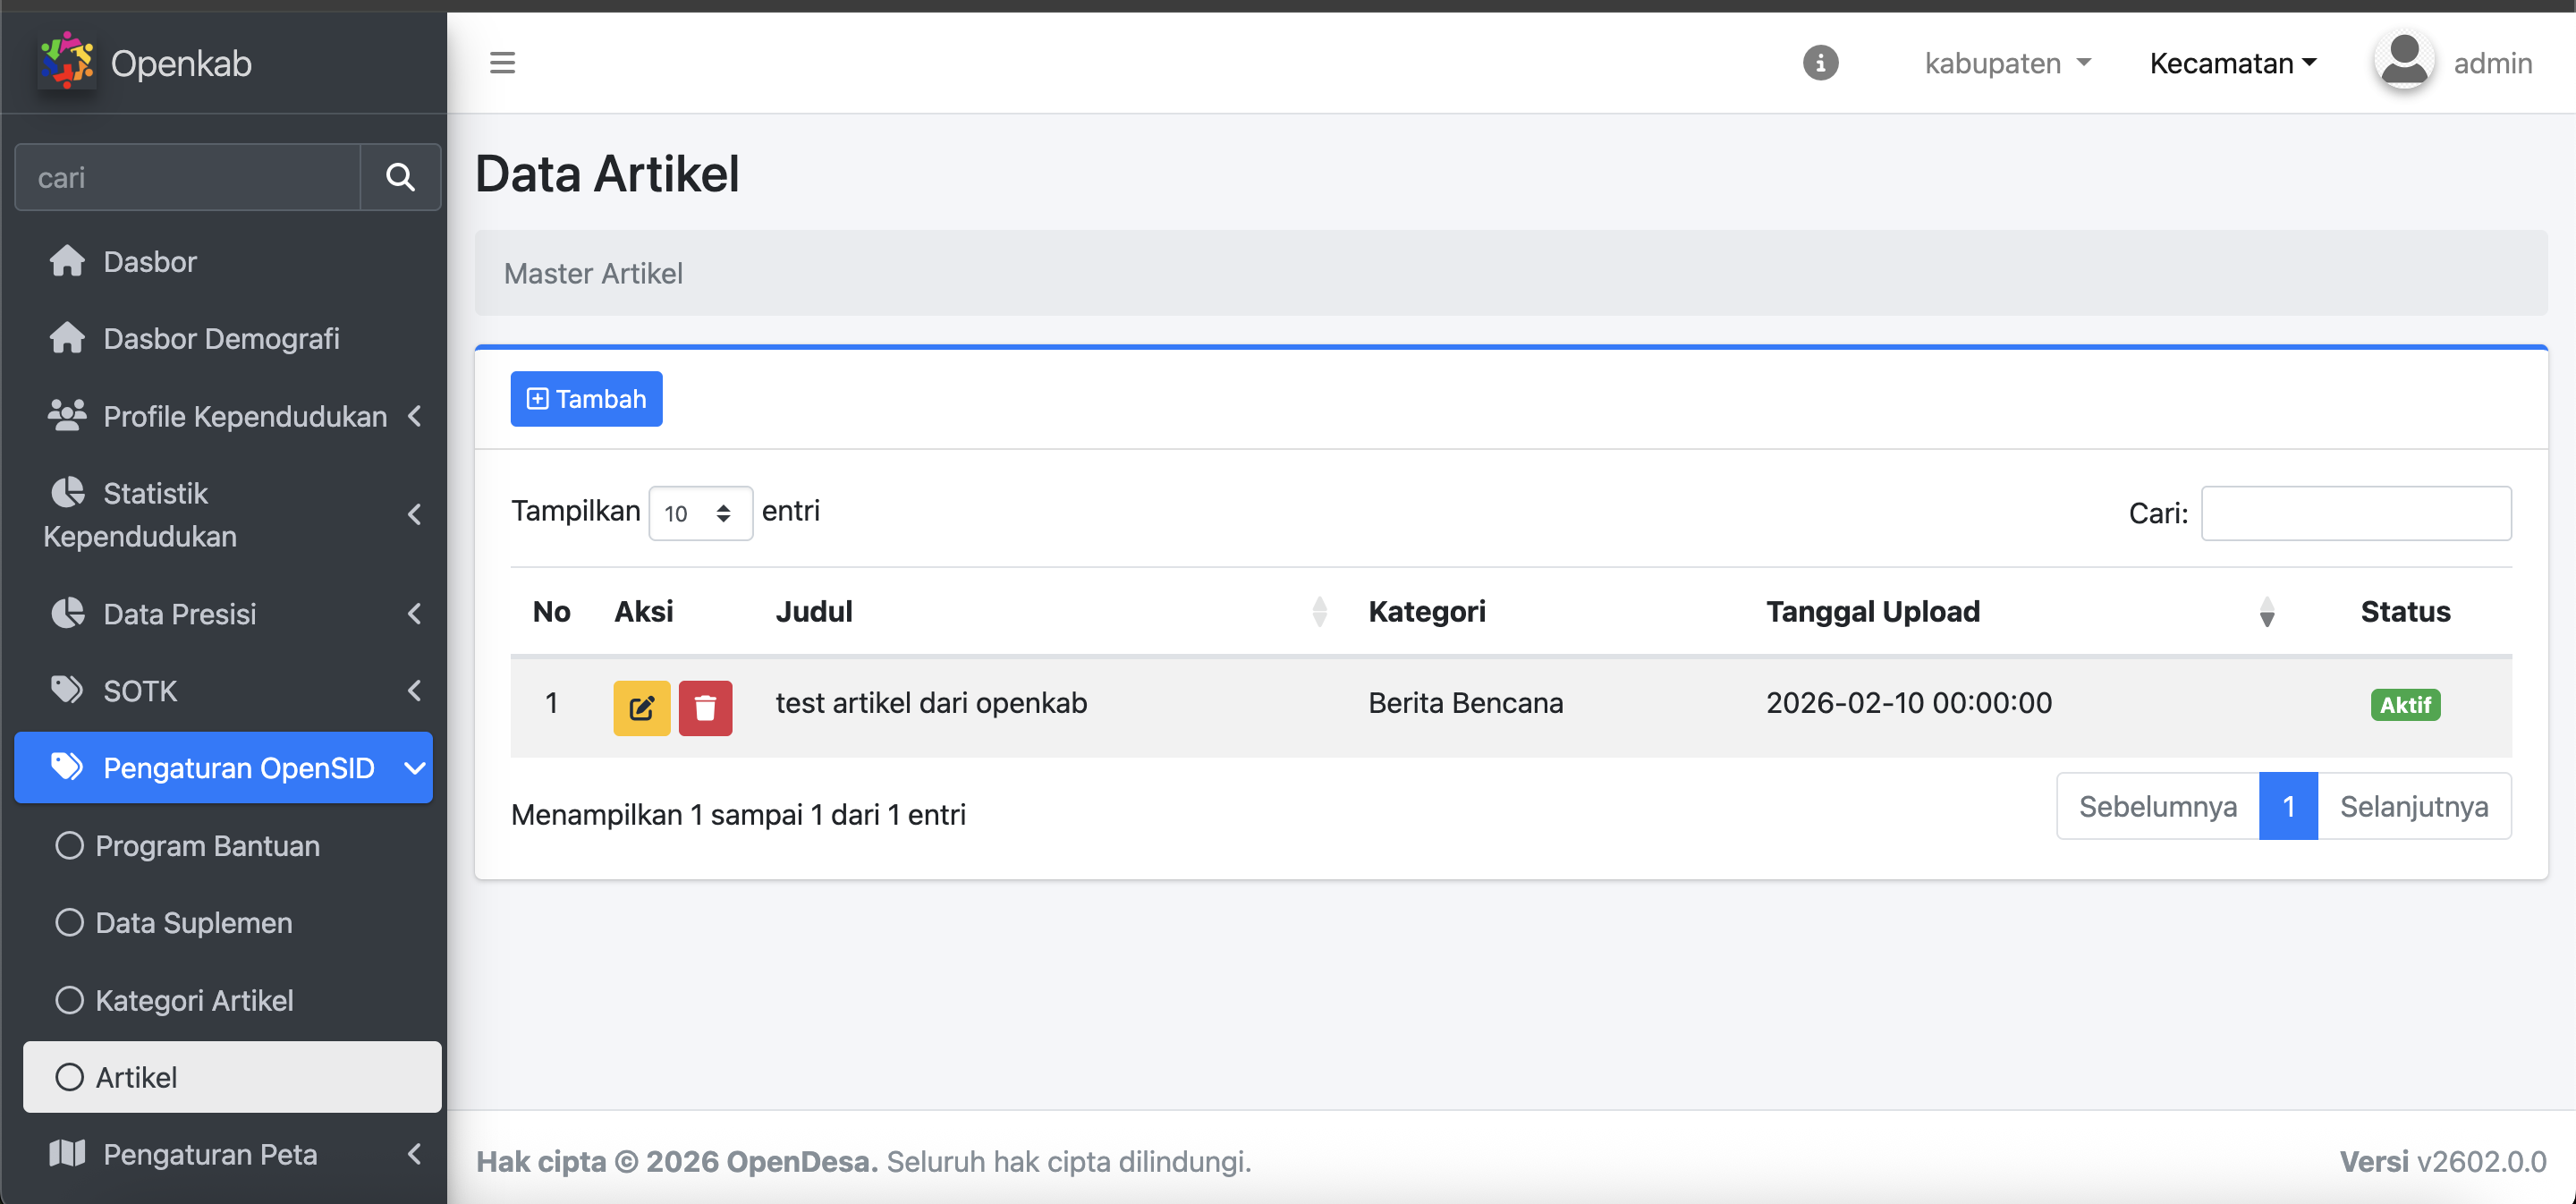Screen dimensions: 2576x1204
Task: Open the Kecamatan dropdown
Action: coord(2232,63)
